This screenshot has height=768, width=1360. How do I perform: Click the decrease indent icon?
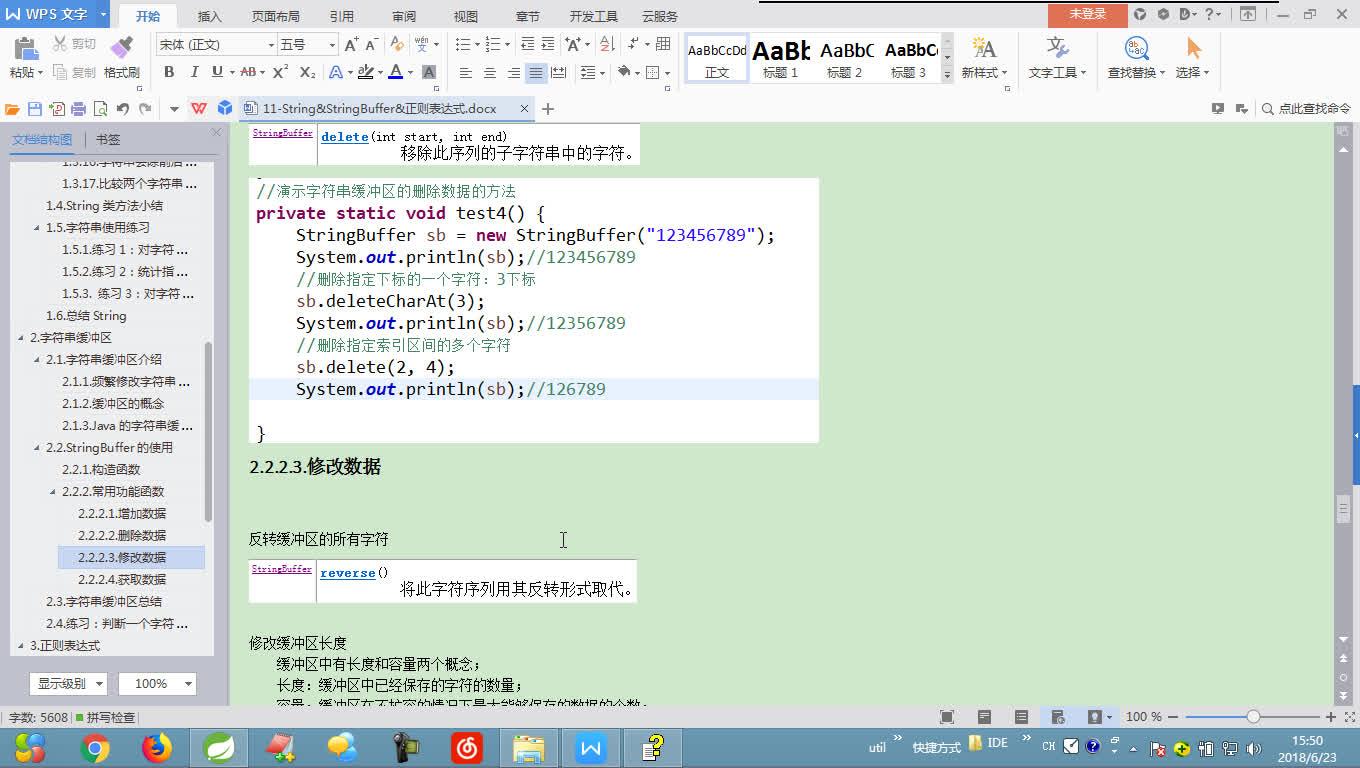(528, 45)
